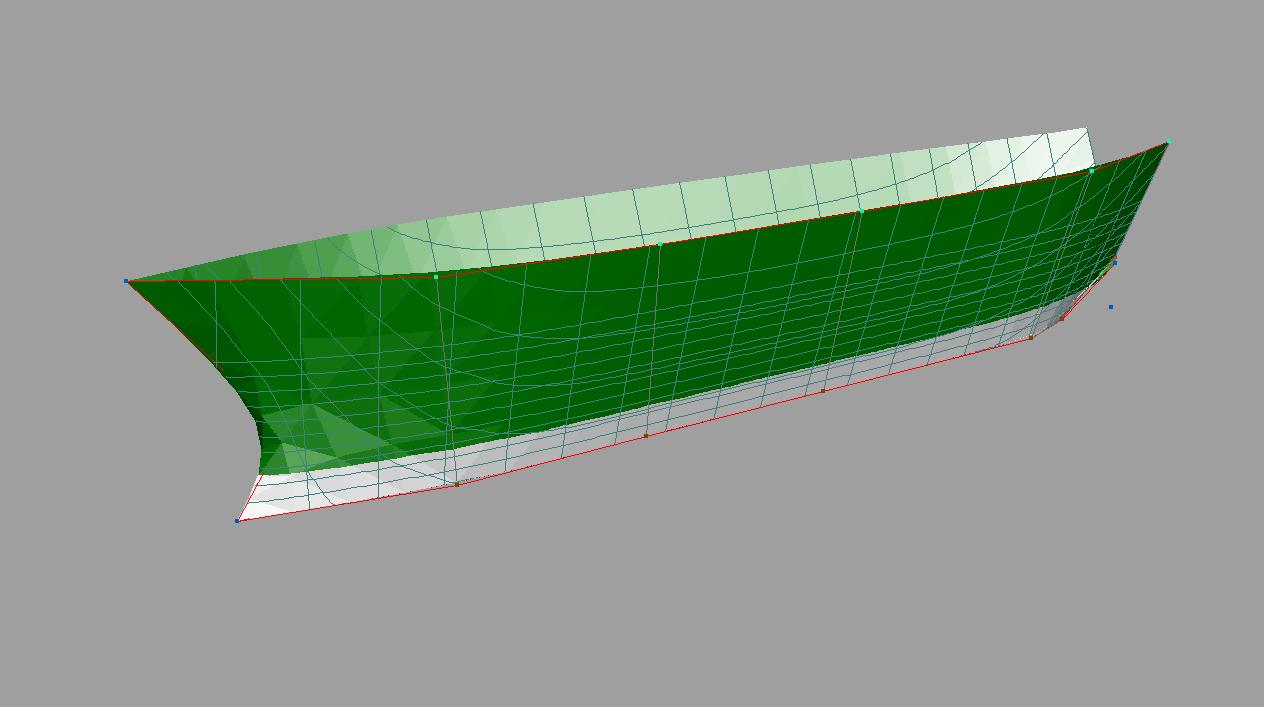Select the isolated blue point floating right of hull
The image size is (1264, 707).
1110,307
